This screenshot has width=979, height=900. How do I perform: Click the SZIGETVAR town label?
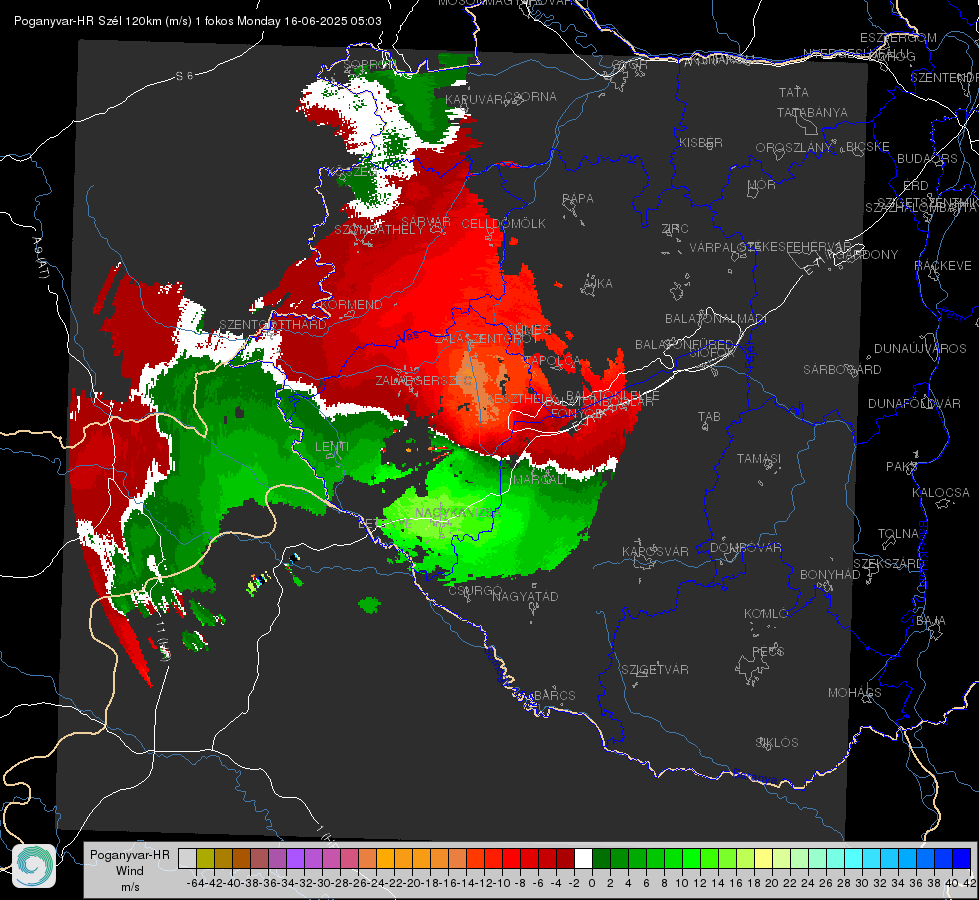pos(655,670)
